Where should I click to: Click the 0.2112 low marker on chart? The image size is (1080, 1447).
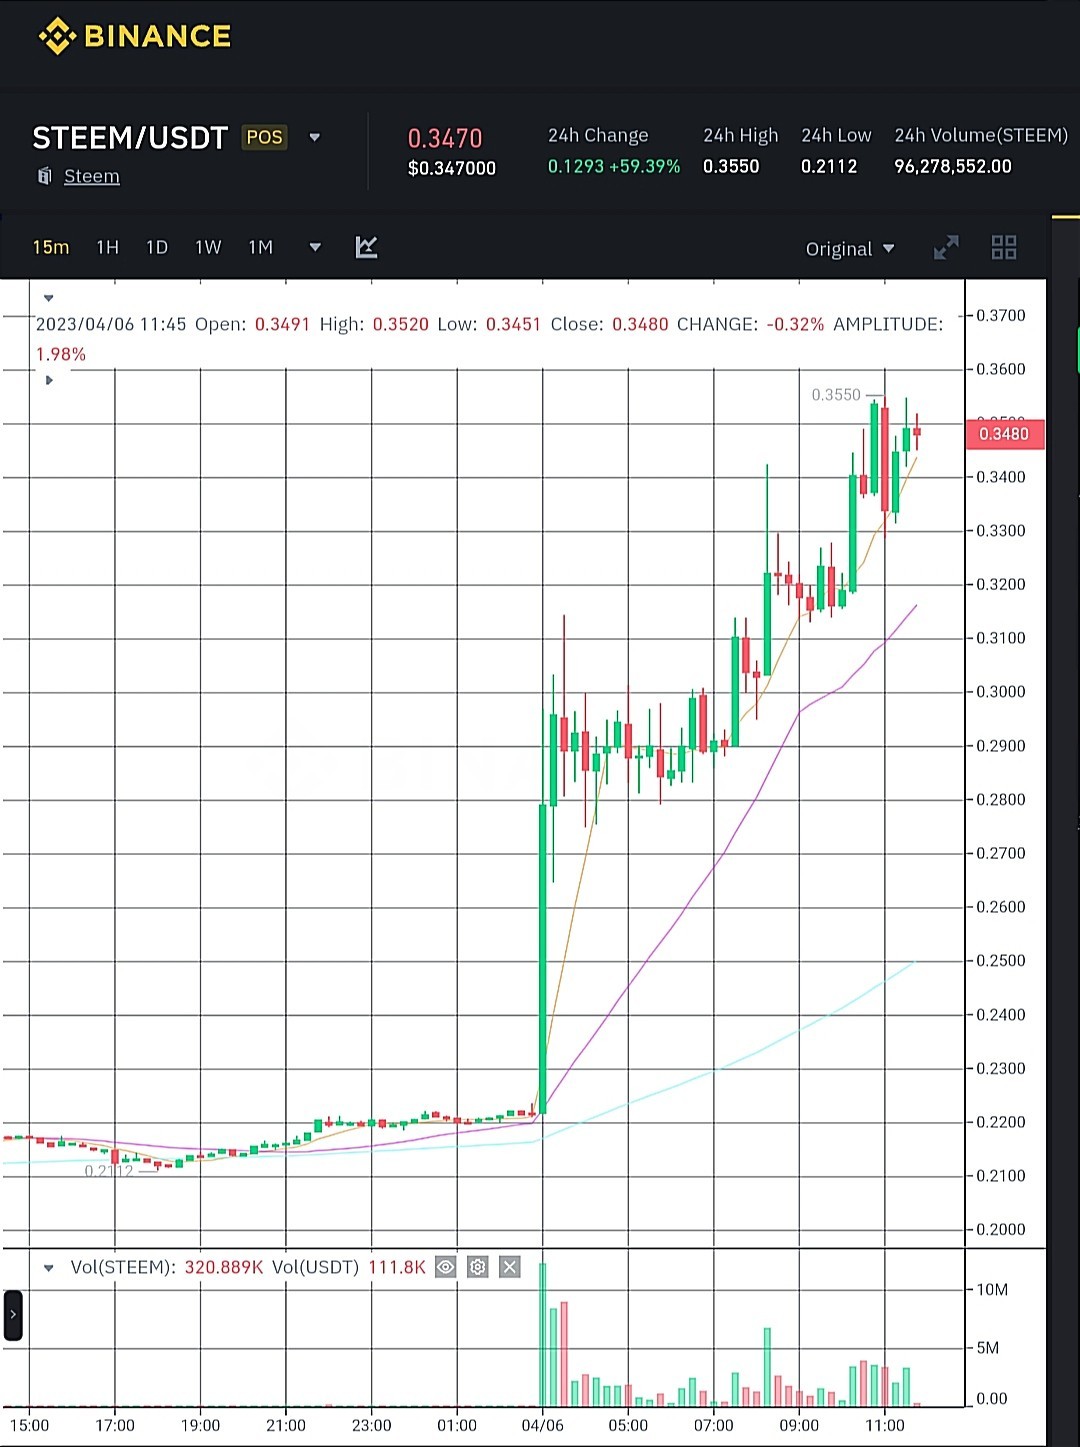[109, 1171]
